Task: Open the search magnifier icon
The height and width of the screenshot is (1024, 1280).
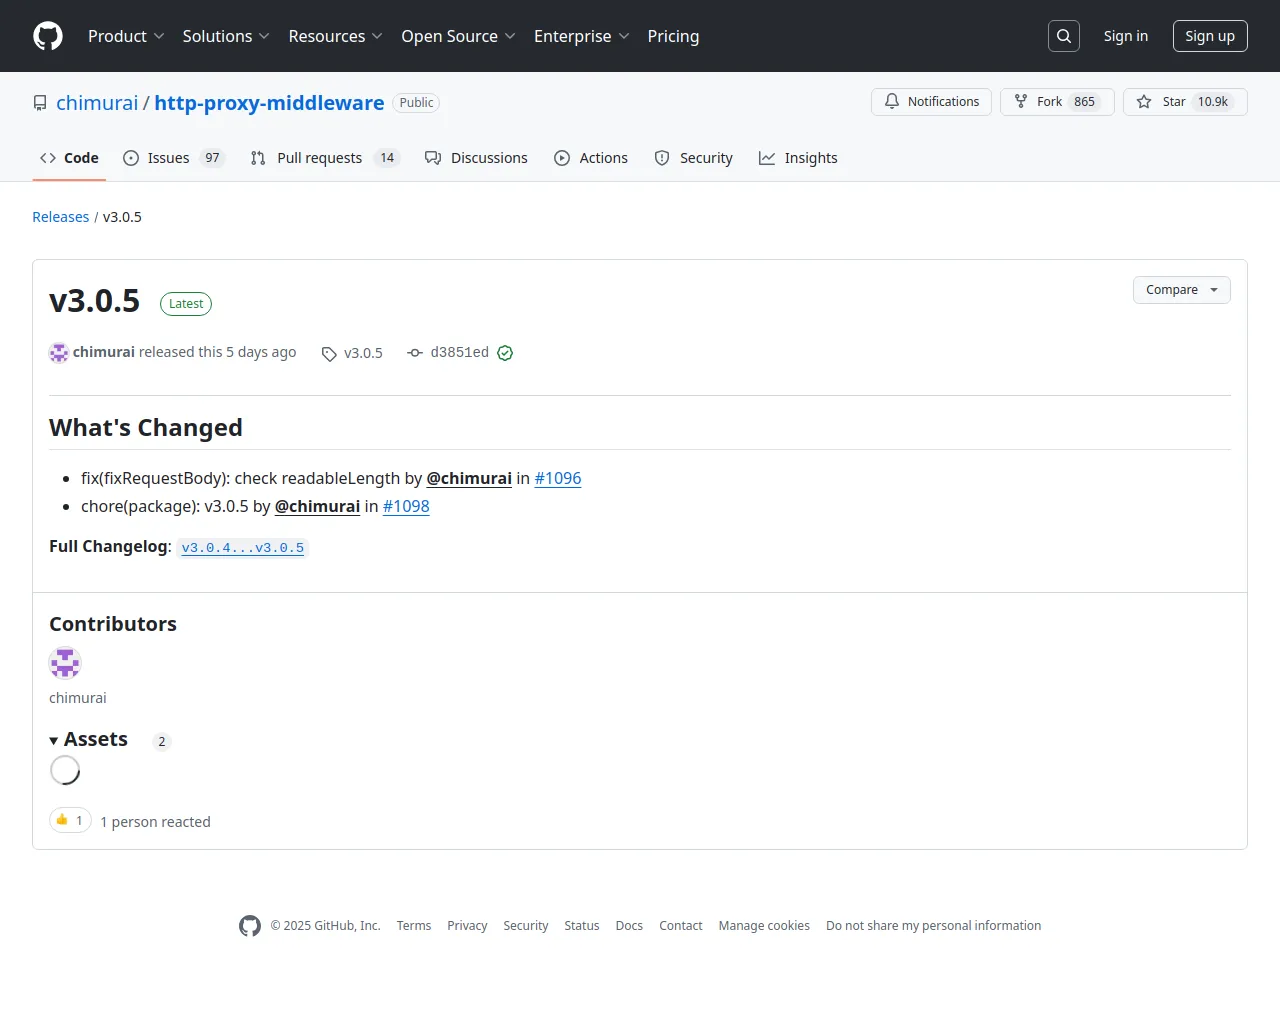Action: click(1064, 36)
